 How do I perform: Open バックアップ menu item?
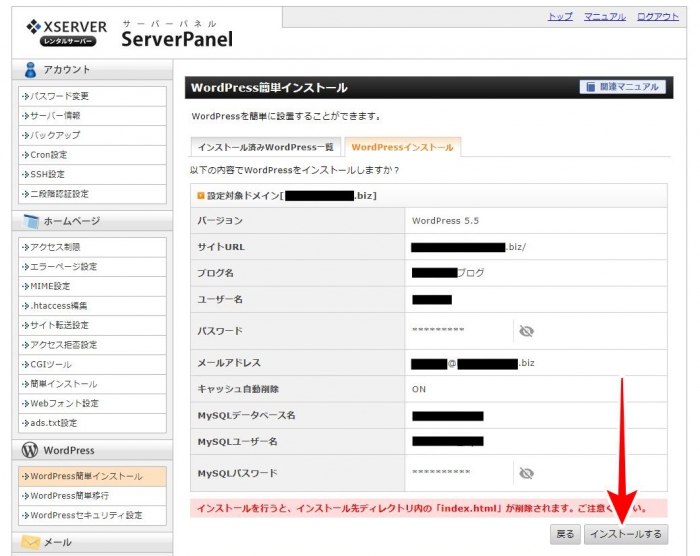pos(92,135)
